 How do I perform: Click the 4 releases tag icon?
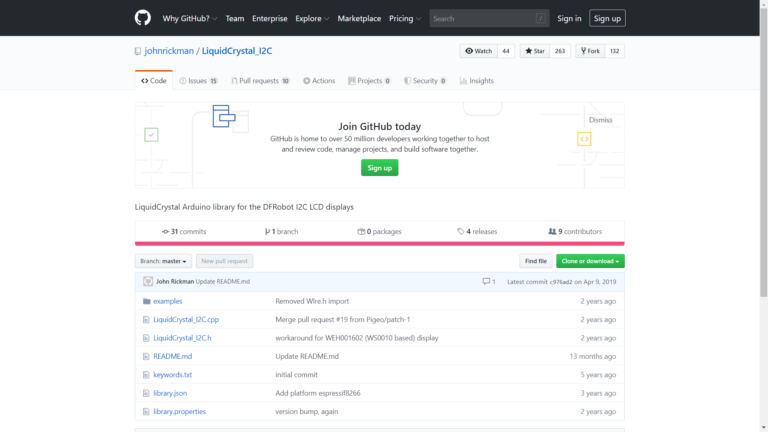click(x=461, y=231)
